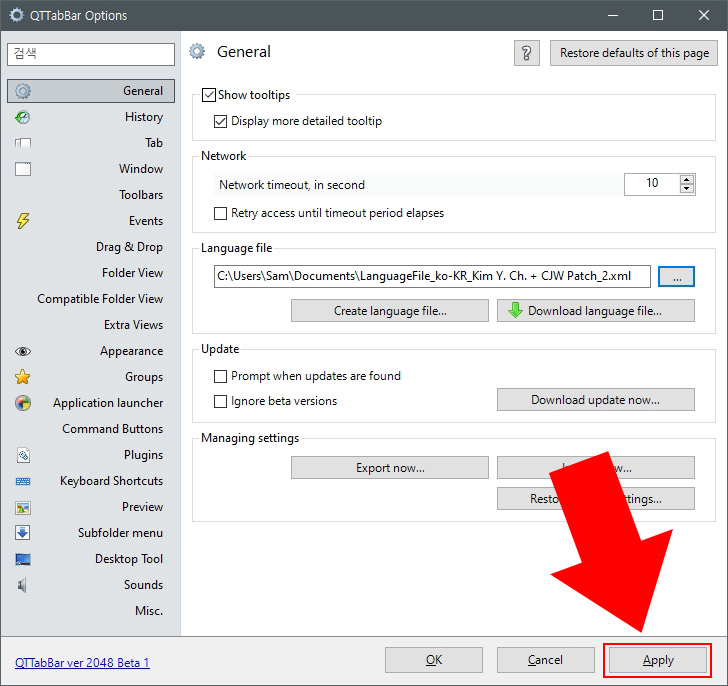This screenshot has height=686, width=728.
Task: Select Groups category
Action: (x=91, y=377)
